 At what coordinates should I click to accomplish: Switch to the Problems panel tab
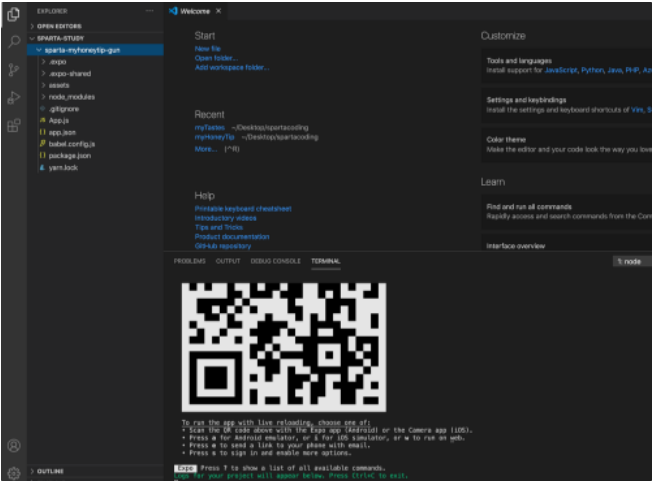click(x=190, y=261)
